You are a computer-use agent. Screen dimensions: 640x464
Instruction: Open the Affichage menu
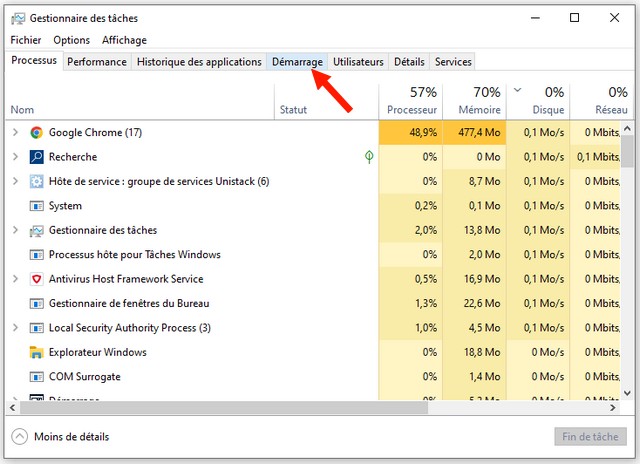click(124, 40)
